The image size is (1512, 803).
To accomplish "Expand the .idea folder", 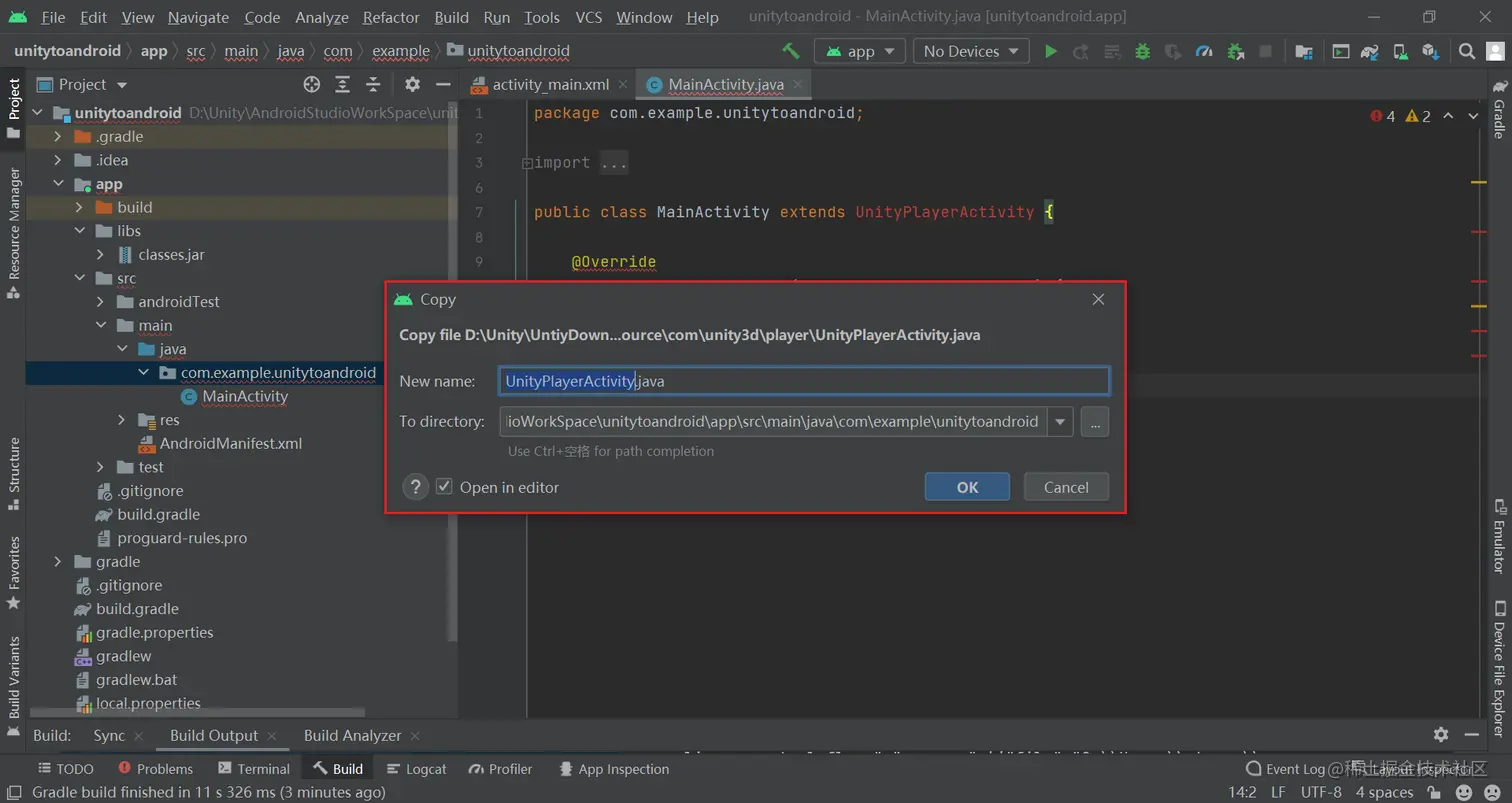I will [x=58, y=160].
